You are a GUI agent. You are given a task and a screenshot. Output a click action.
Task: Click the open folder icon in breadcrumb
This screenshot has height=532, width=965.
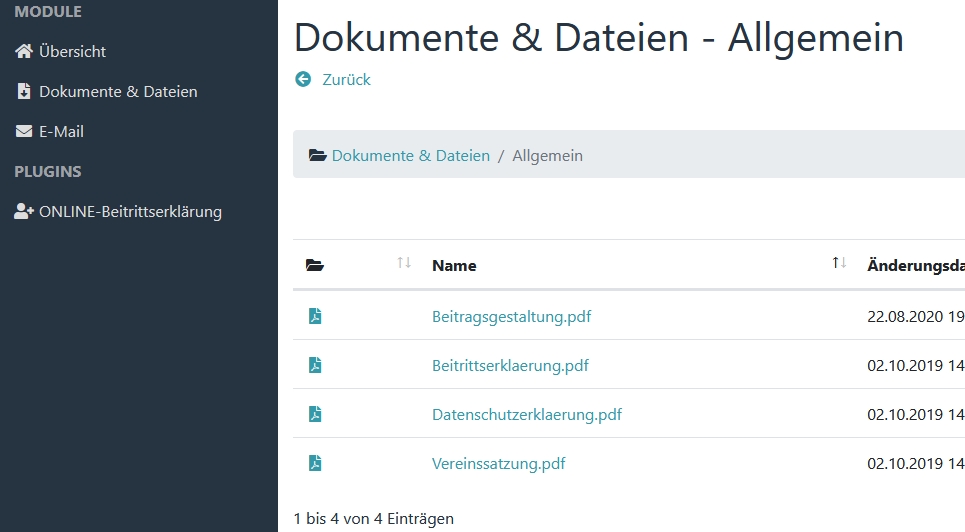318,156
